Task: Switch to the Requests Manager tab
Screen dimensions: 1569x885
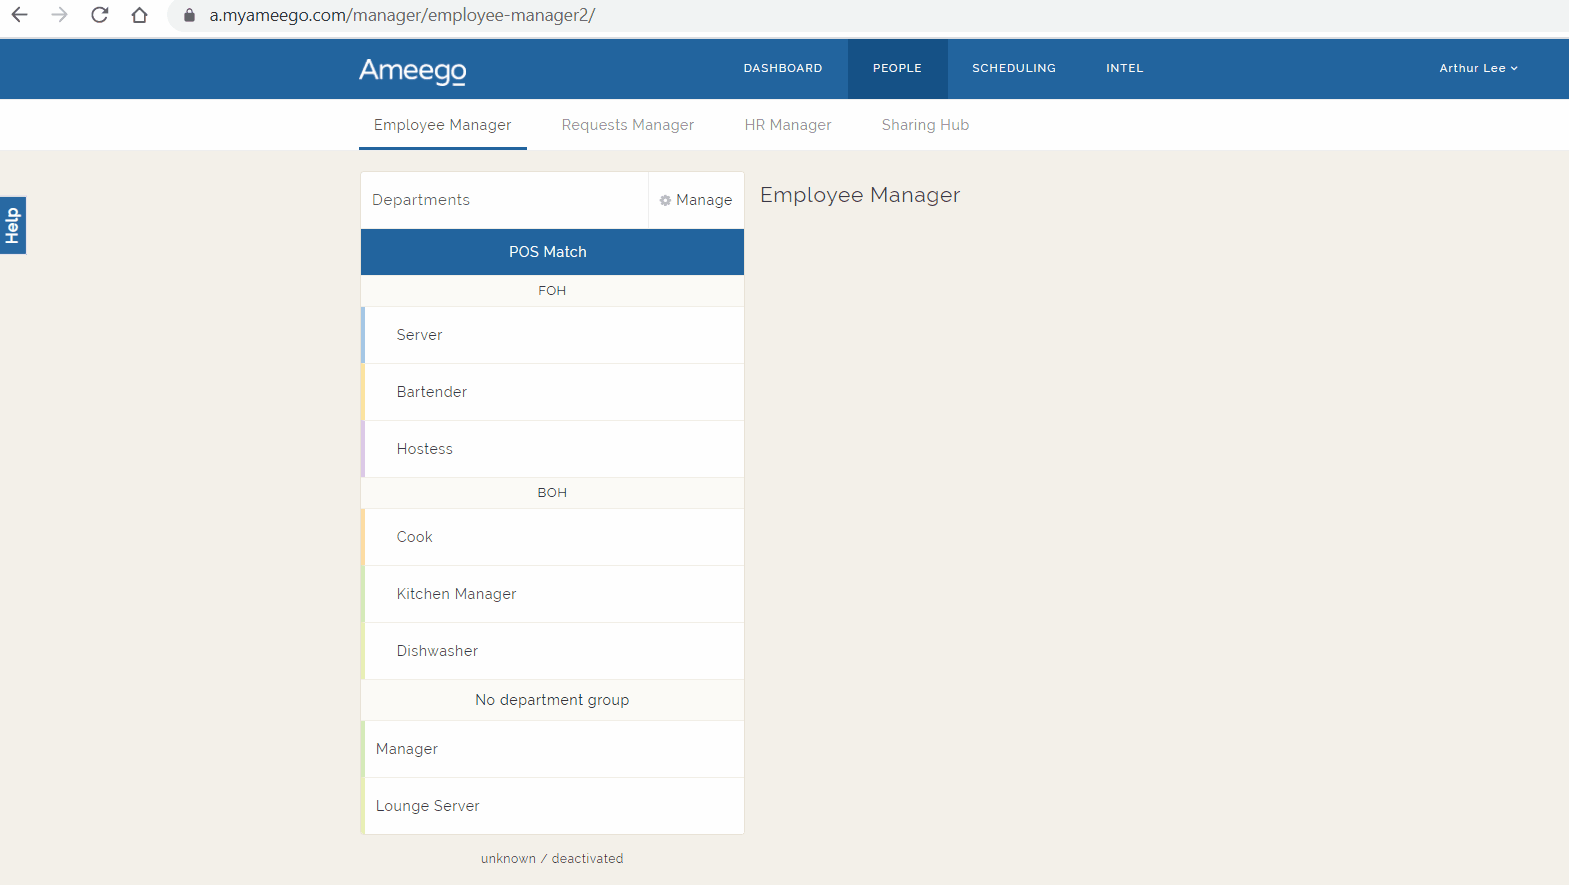Action: [x=627, y=125]
